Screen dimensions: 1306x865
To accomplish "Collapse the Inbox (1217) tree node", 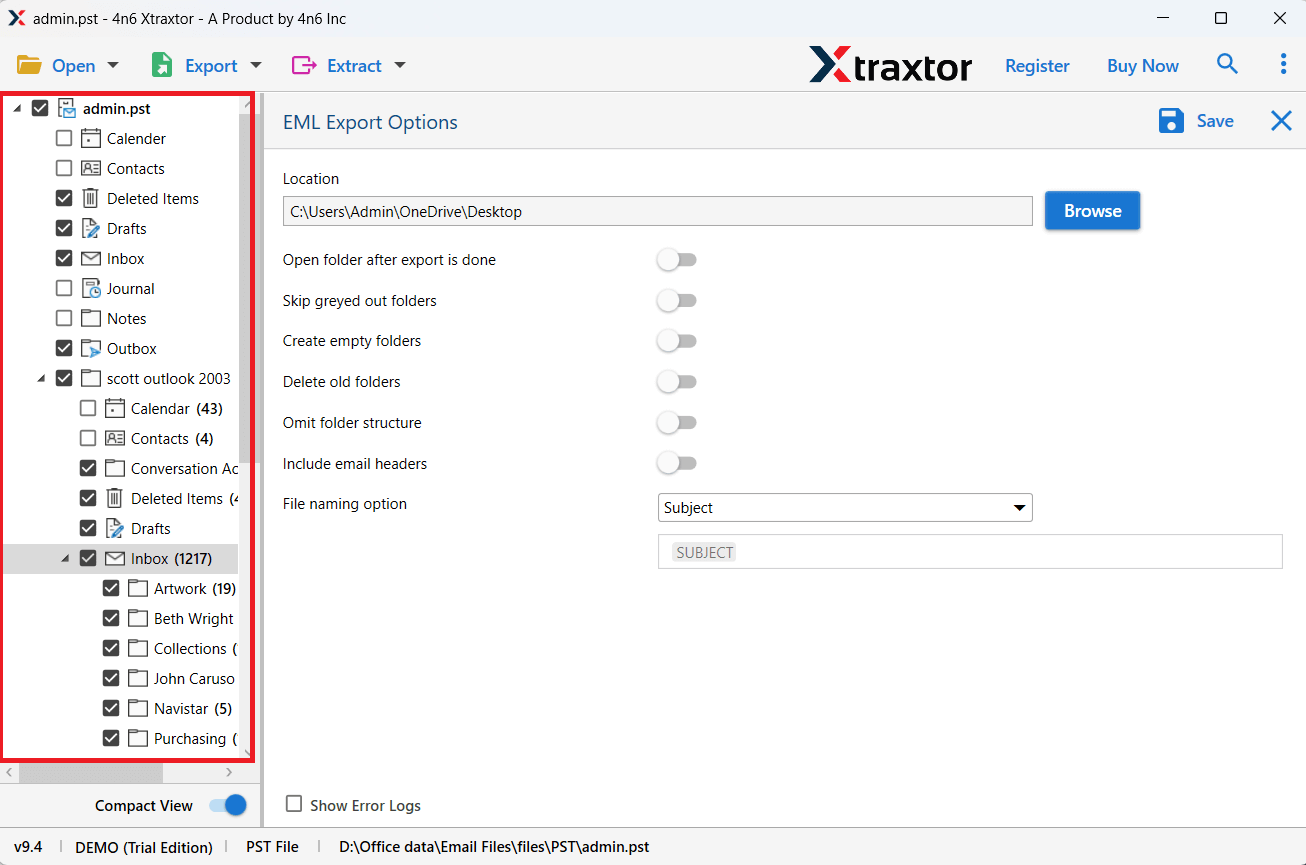I will pyautogui.click(x=65, y=558).
